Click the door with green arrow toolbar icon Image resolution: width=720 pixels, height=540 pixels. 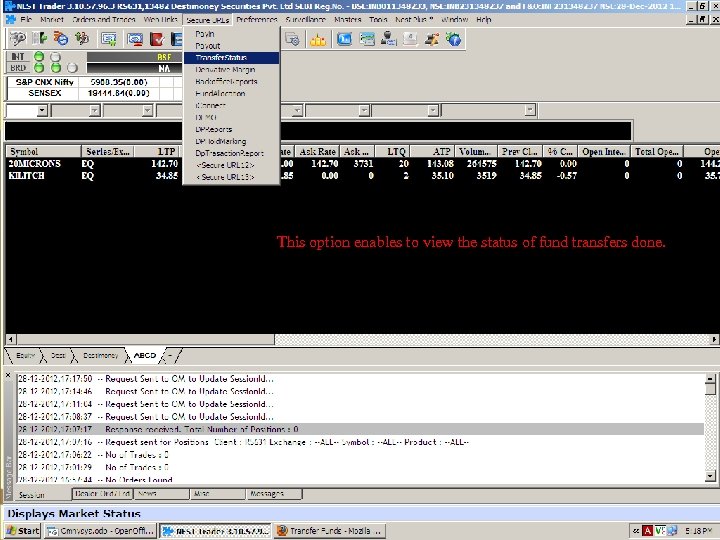39,39
